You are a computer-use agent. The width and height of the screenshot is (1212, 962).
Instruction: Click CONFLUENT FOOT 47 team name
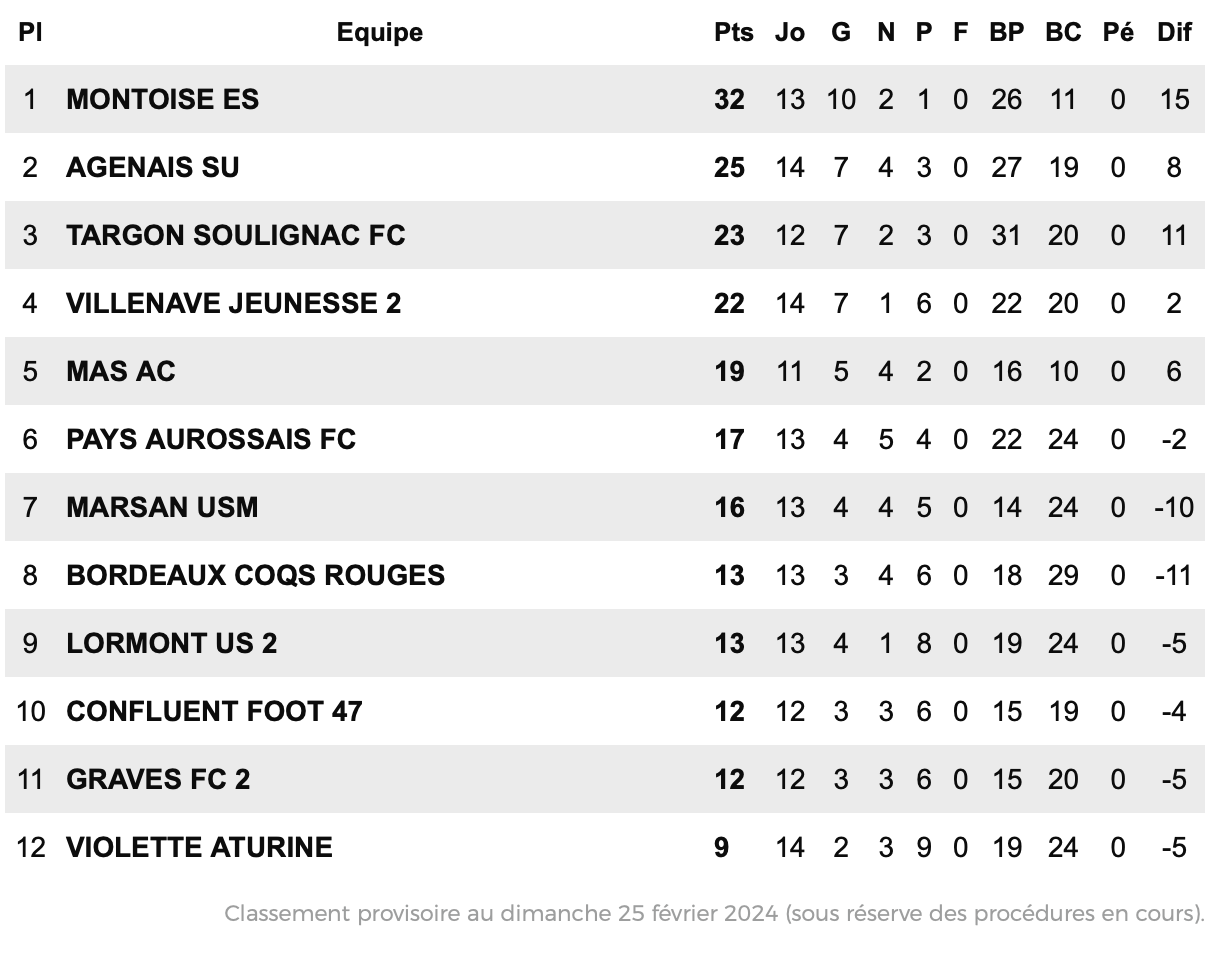click(x=214, y=711)
